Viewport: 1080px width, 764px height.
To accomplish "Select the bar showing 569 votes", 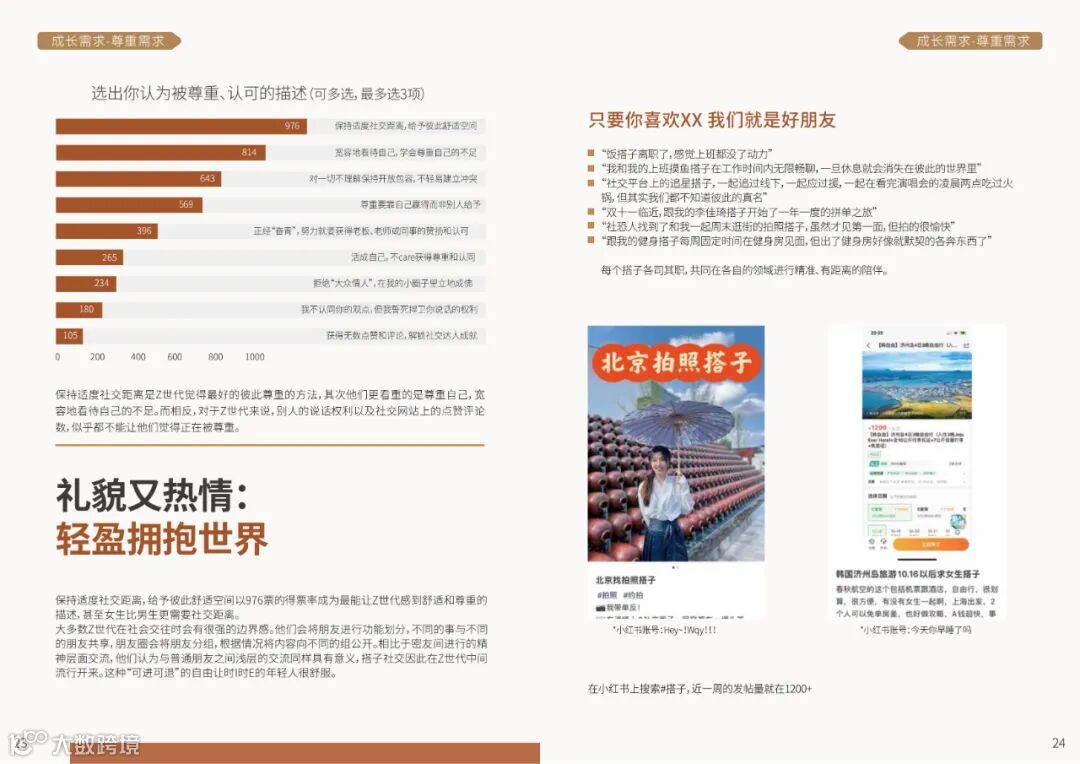I will coord(129,205).
